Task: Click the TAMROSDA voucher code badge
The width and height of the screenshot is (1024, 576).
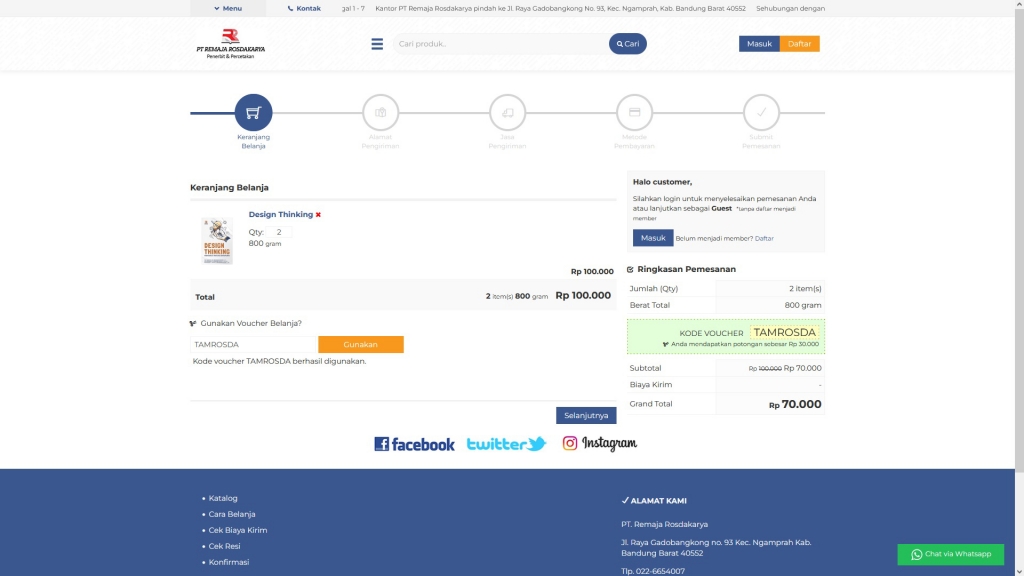Action: (x=784, y=332)
